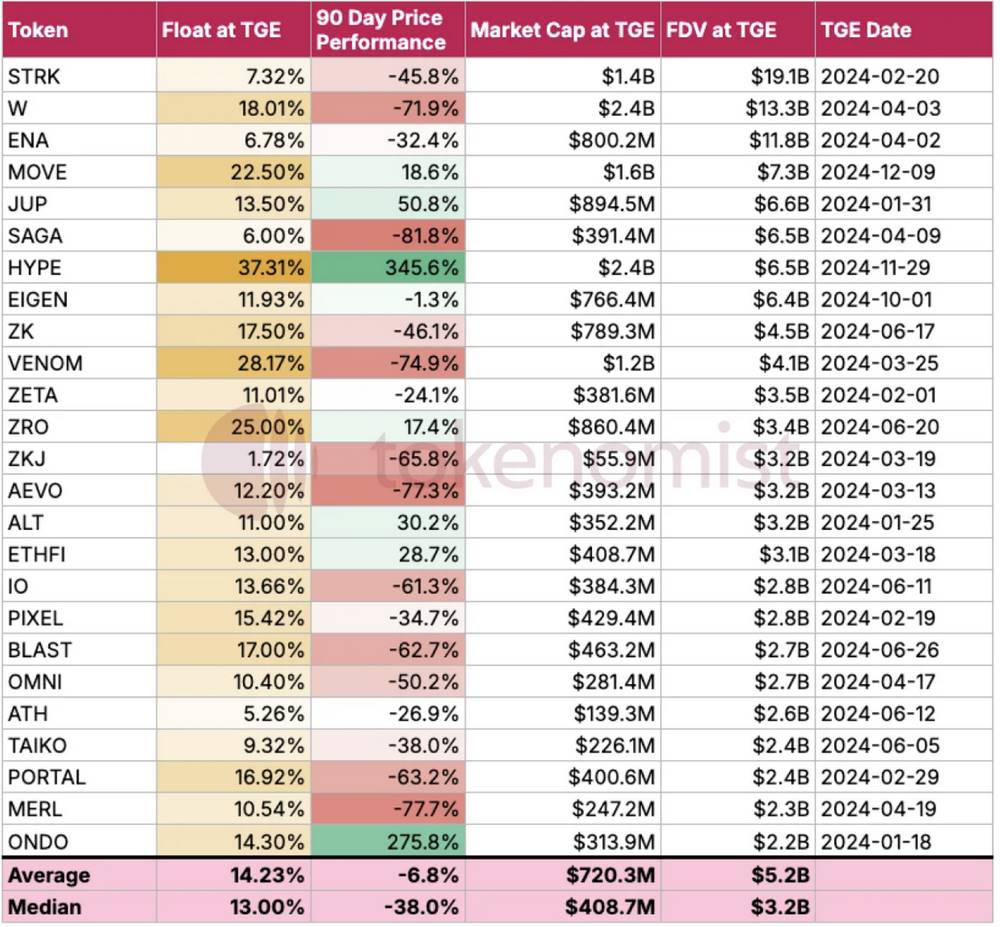Select the Market Cap at TGE header

[563, 29]
